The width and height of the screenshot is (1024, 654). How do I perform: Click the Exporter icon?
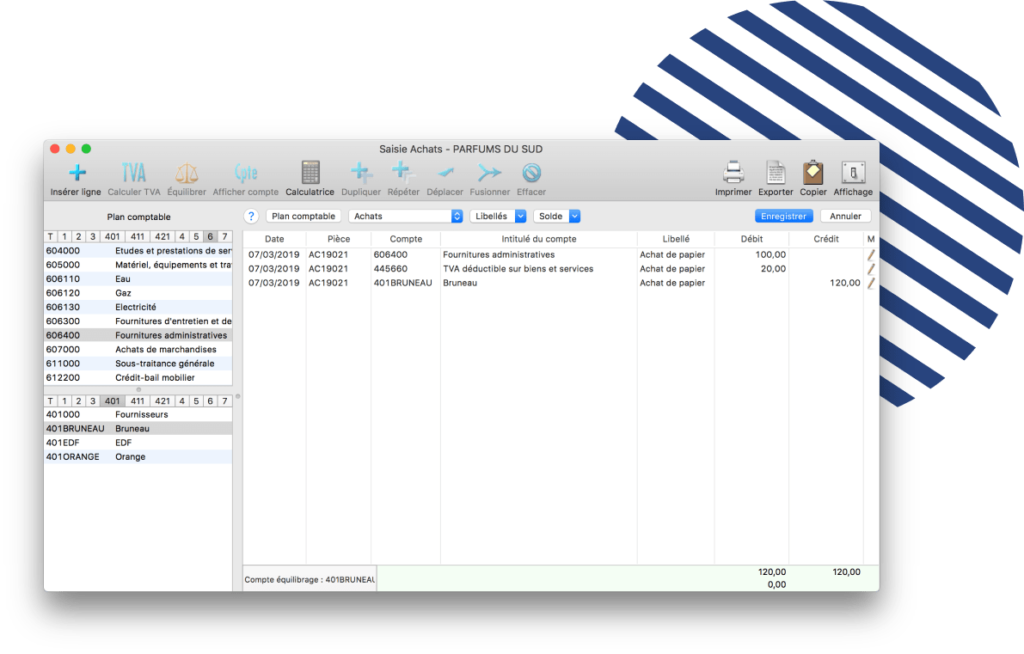tap(774, 175)
